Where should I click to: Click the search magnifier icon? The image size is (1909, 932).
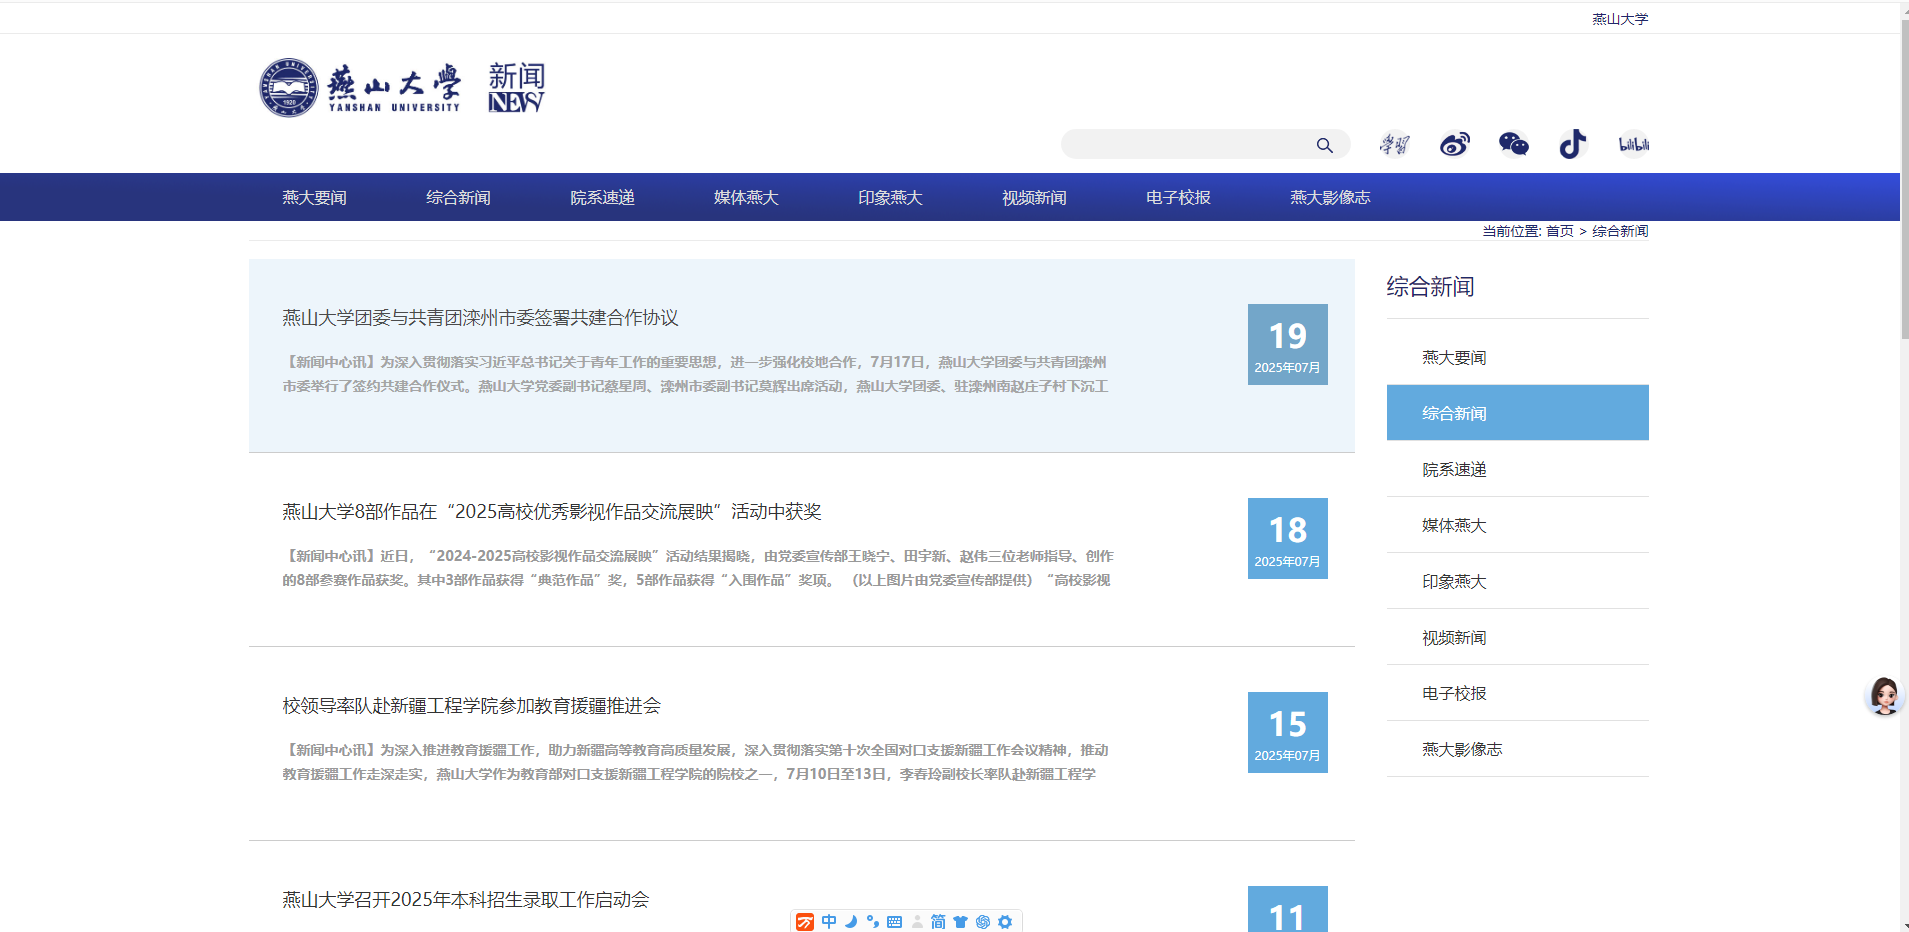pyautogui.click(x=1324, y=145)
